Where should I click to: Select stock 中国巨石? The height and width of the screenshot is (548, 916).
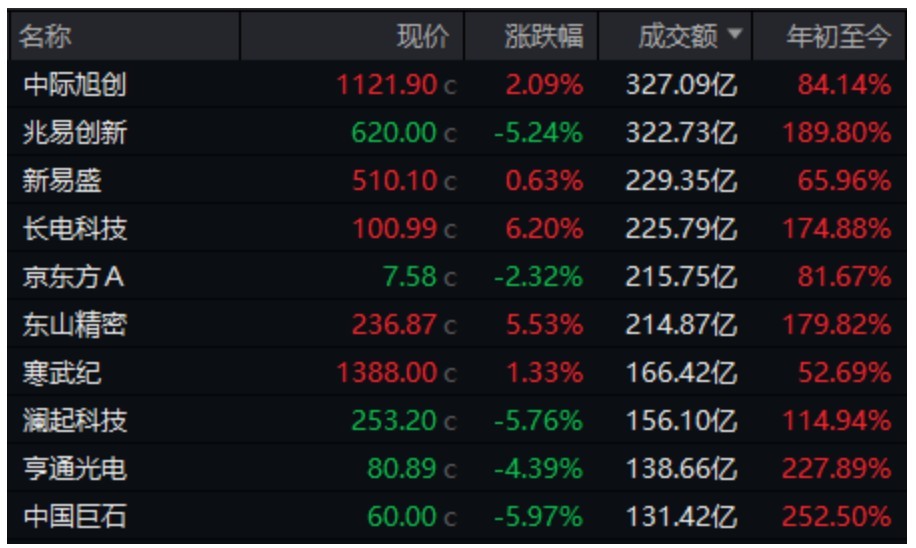point(75,516)
